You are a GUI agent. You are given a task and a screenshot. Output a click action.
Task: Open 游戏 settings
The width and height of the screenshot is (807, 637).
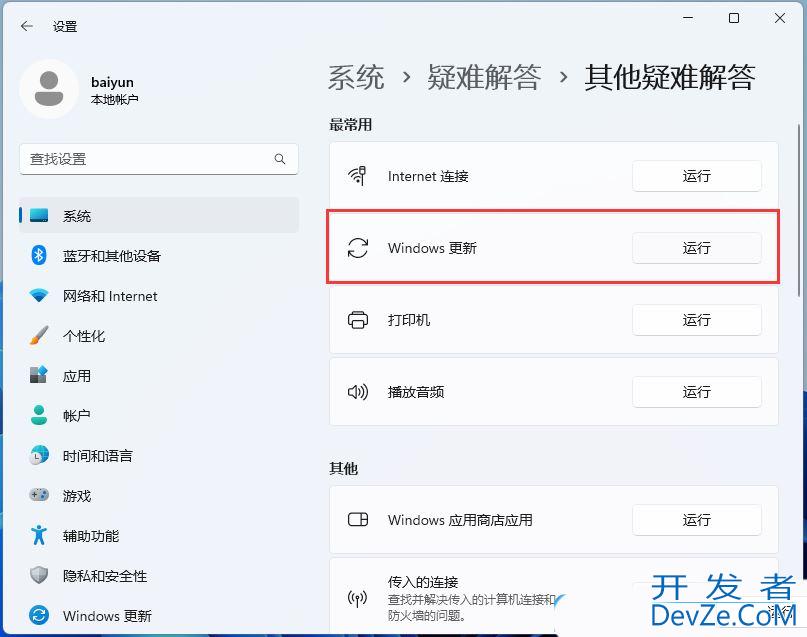[x=159, y=495]
